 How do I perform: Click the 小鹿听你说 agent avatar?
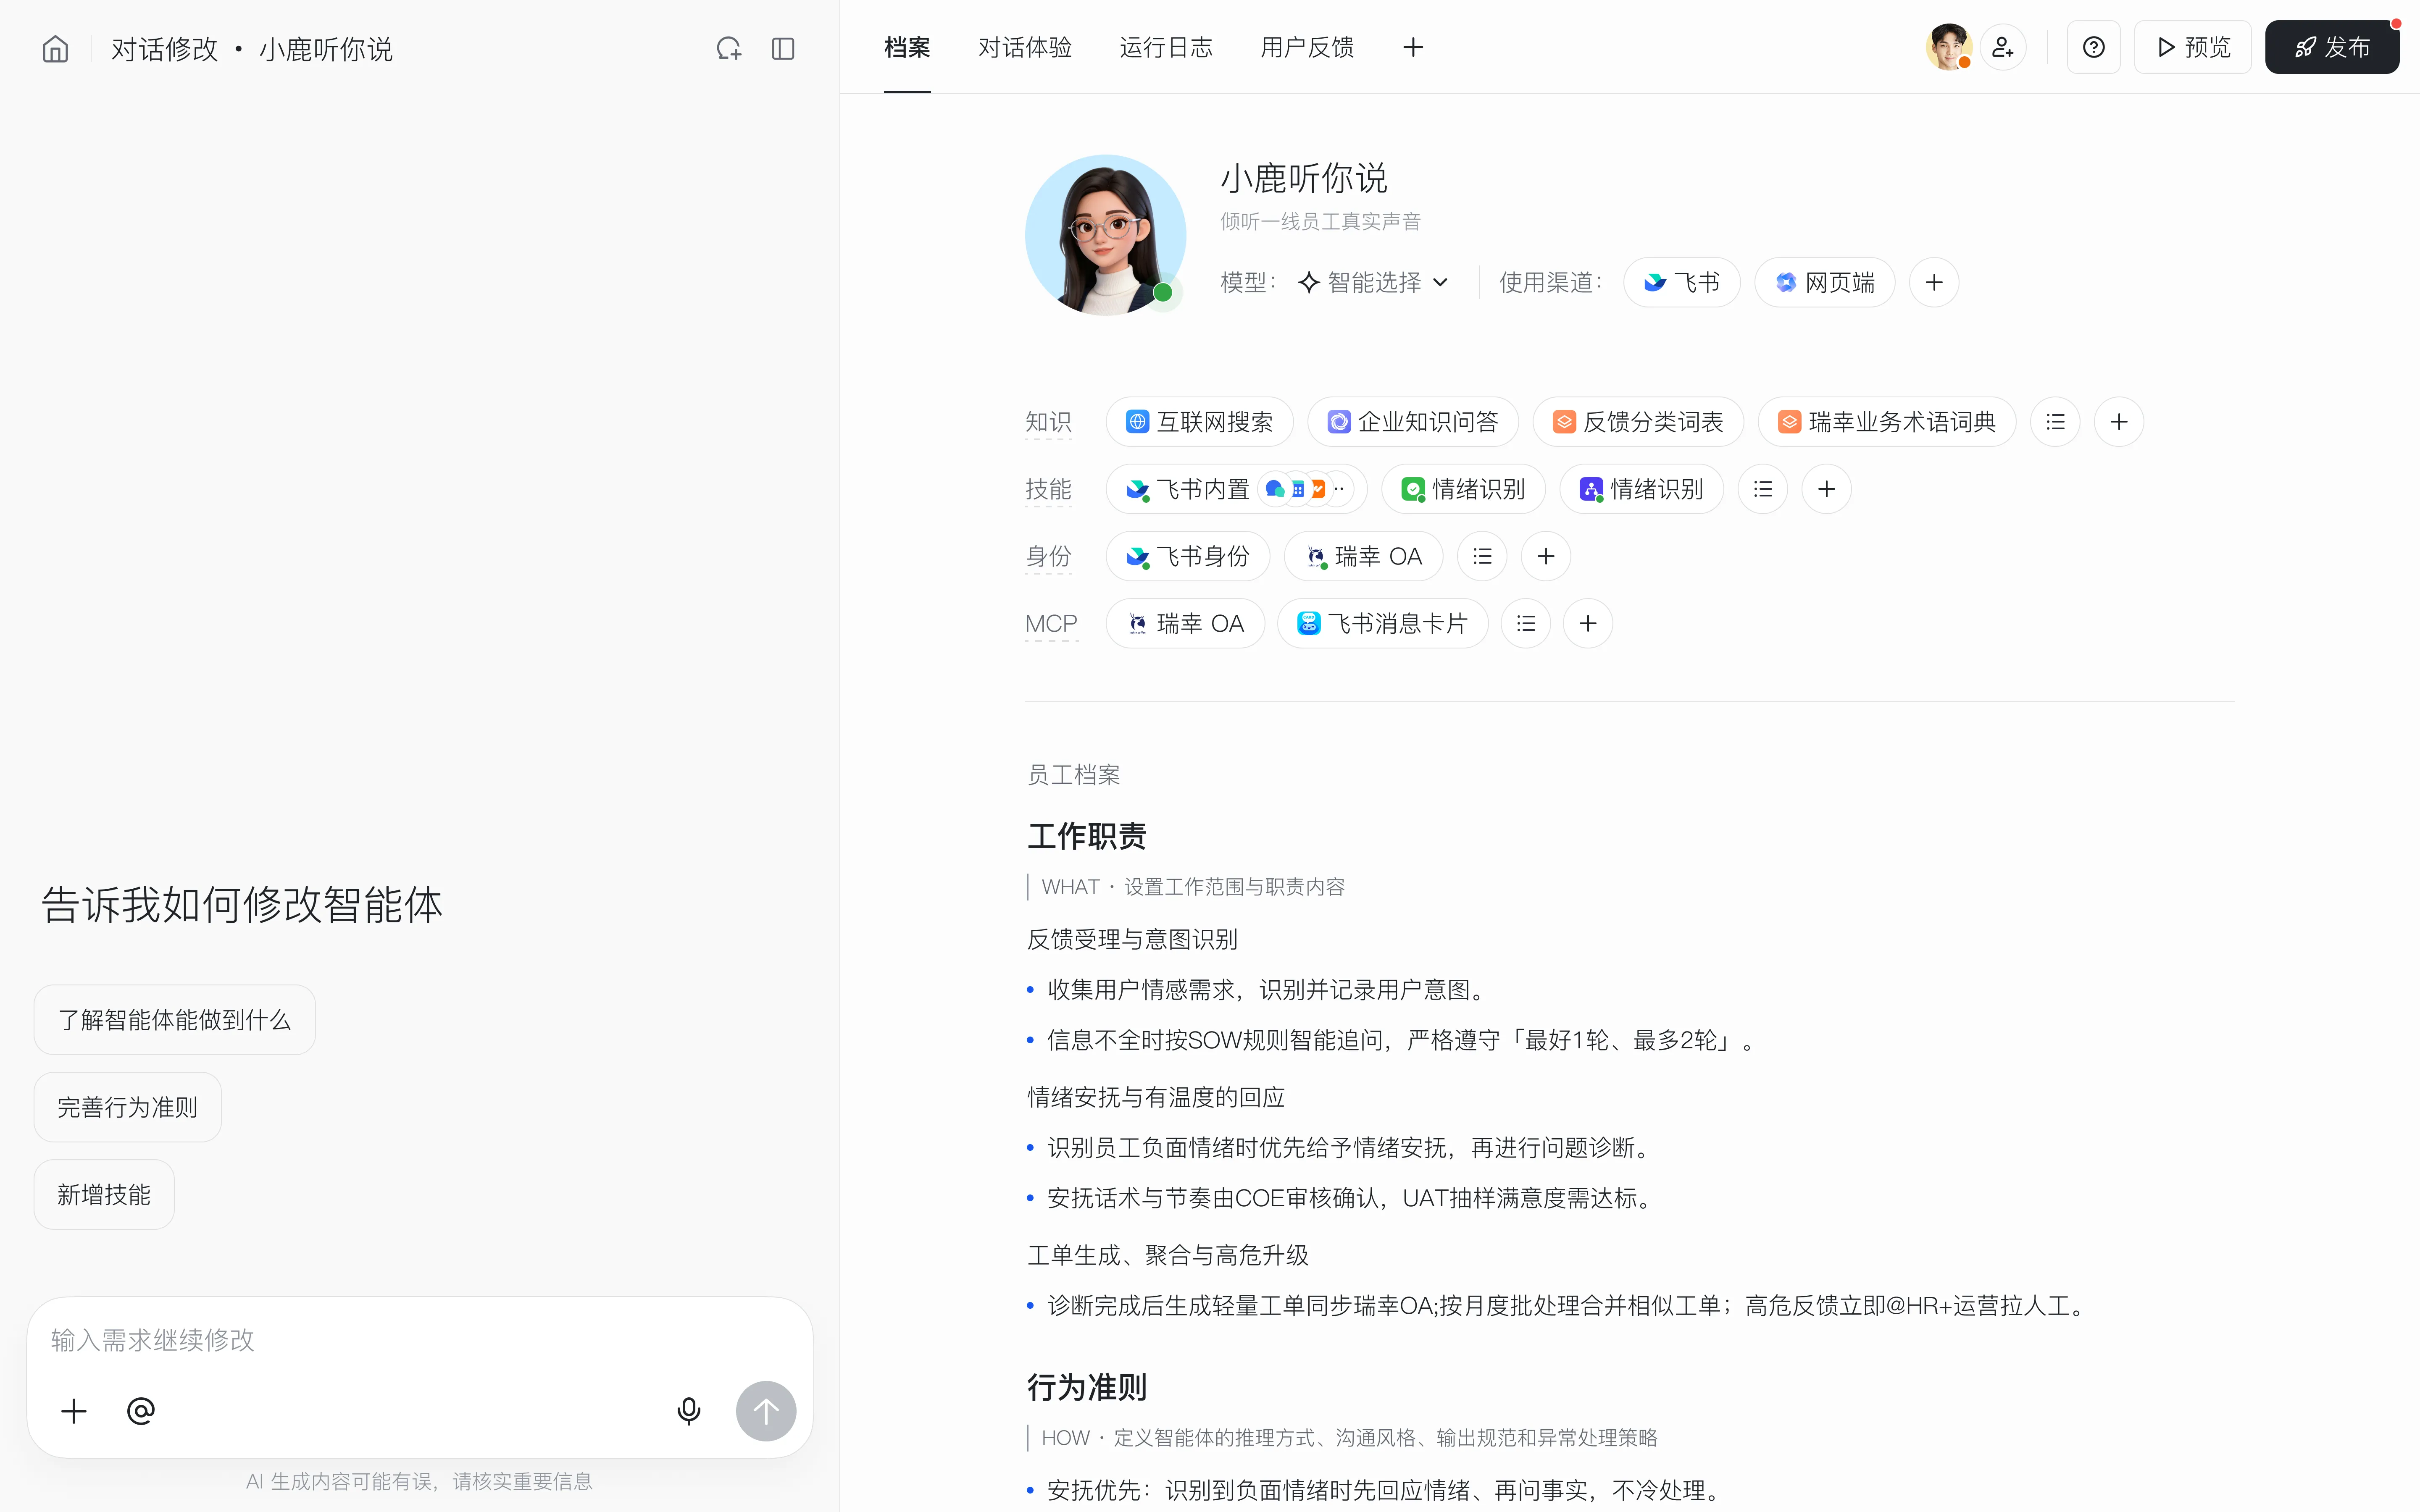(1106, 235)
